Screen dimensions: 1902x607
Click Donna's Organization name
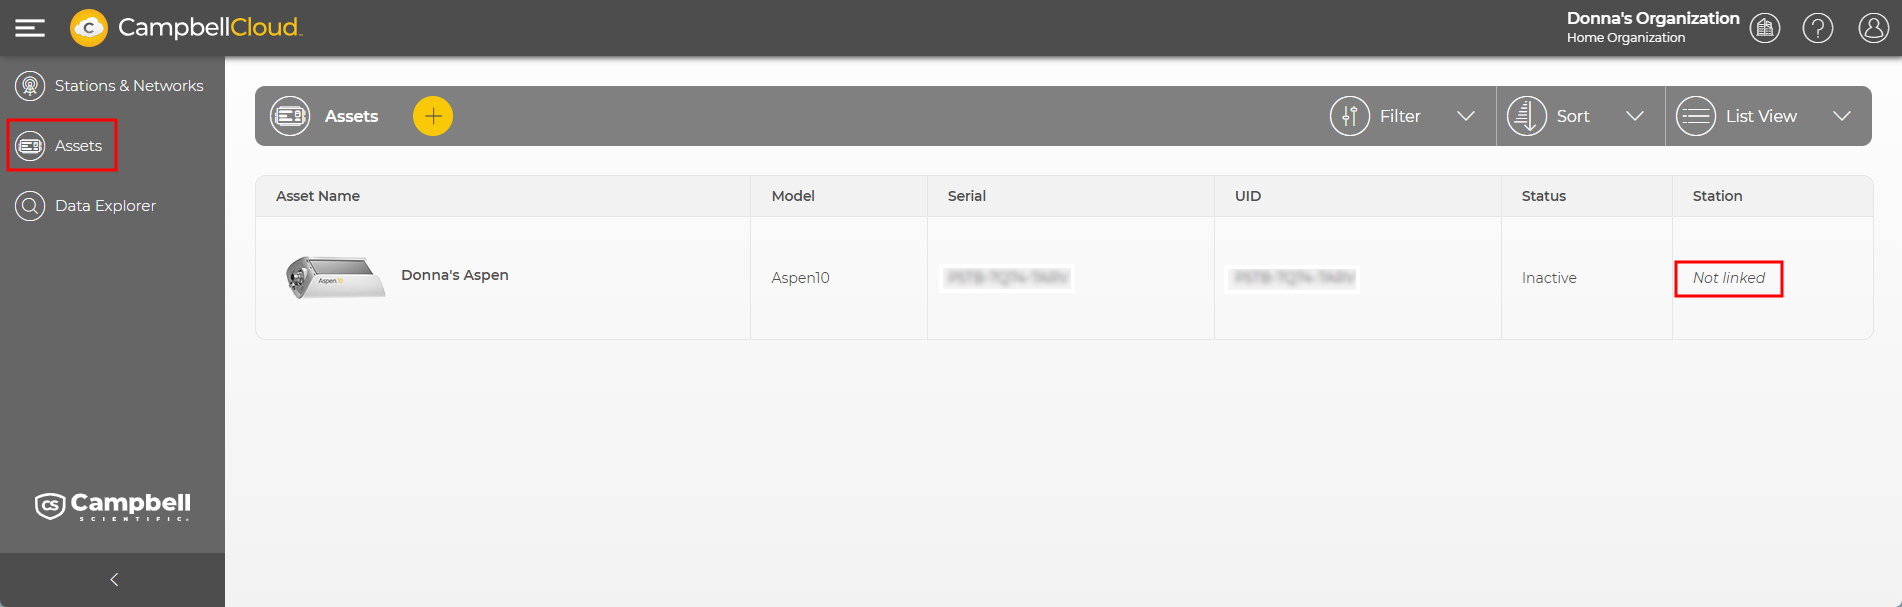click(1653, 18)
